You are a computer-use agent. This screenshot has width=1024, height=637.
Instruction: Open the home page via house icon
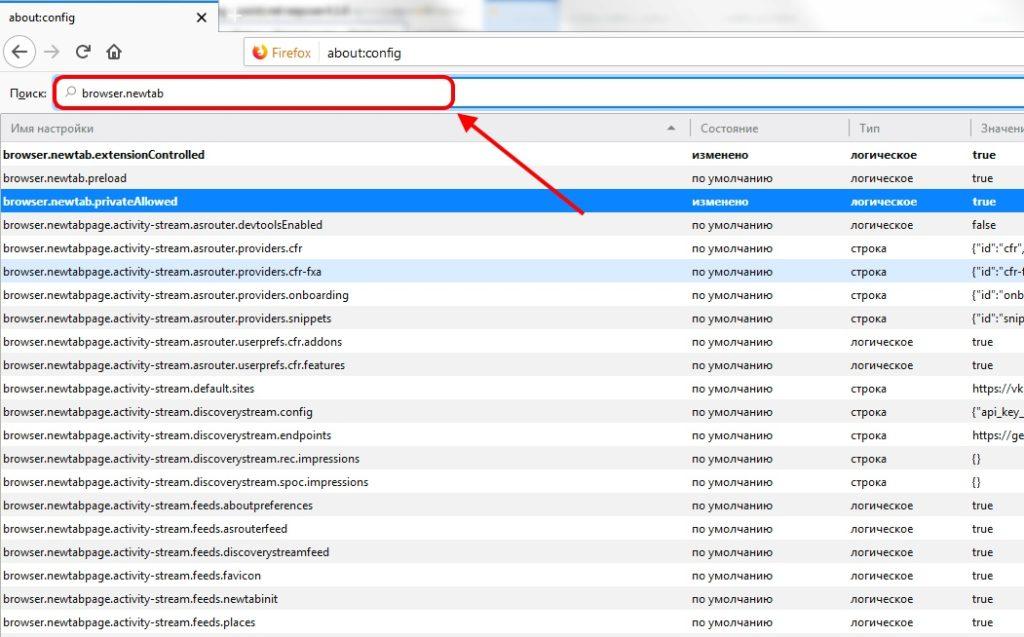(114, 52)
